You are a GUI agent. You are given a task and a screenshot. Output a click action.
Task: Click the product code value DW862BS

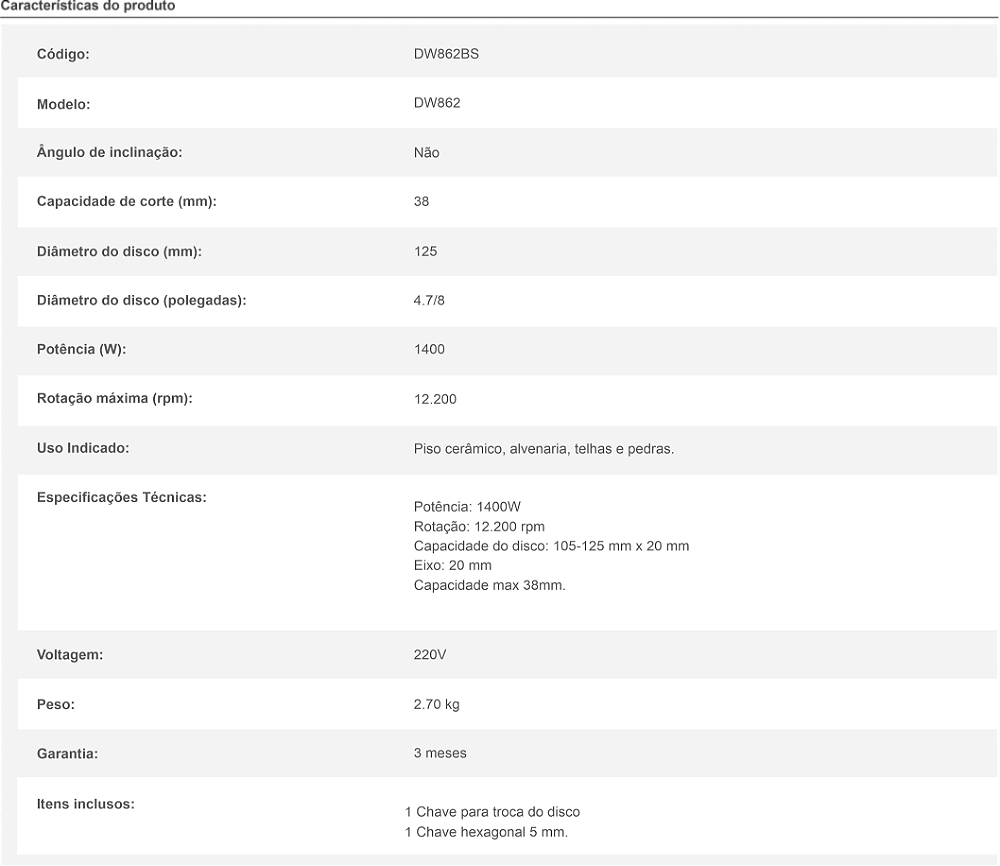pos(446,54)
